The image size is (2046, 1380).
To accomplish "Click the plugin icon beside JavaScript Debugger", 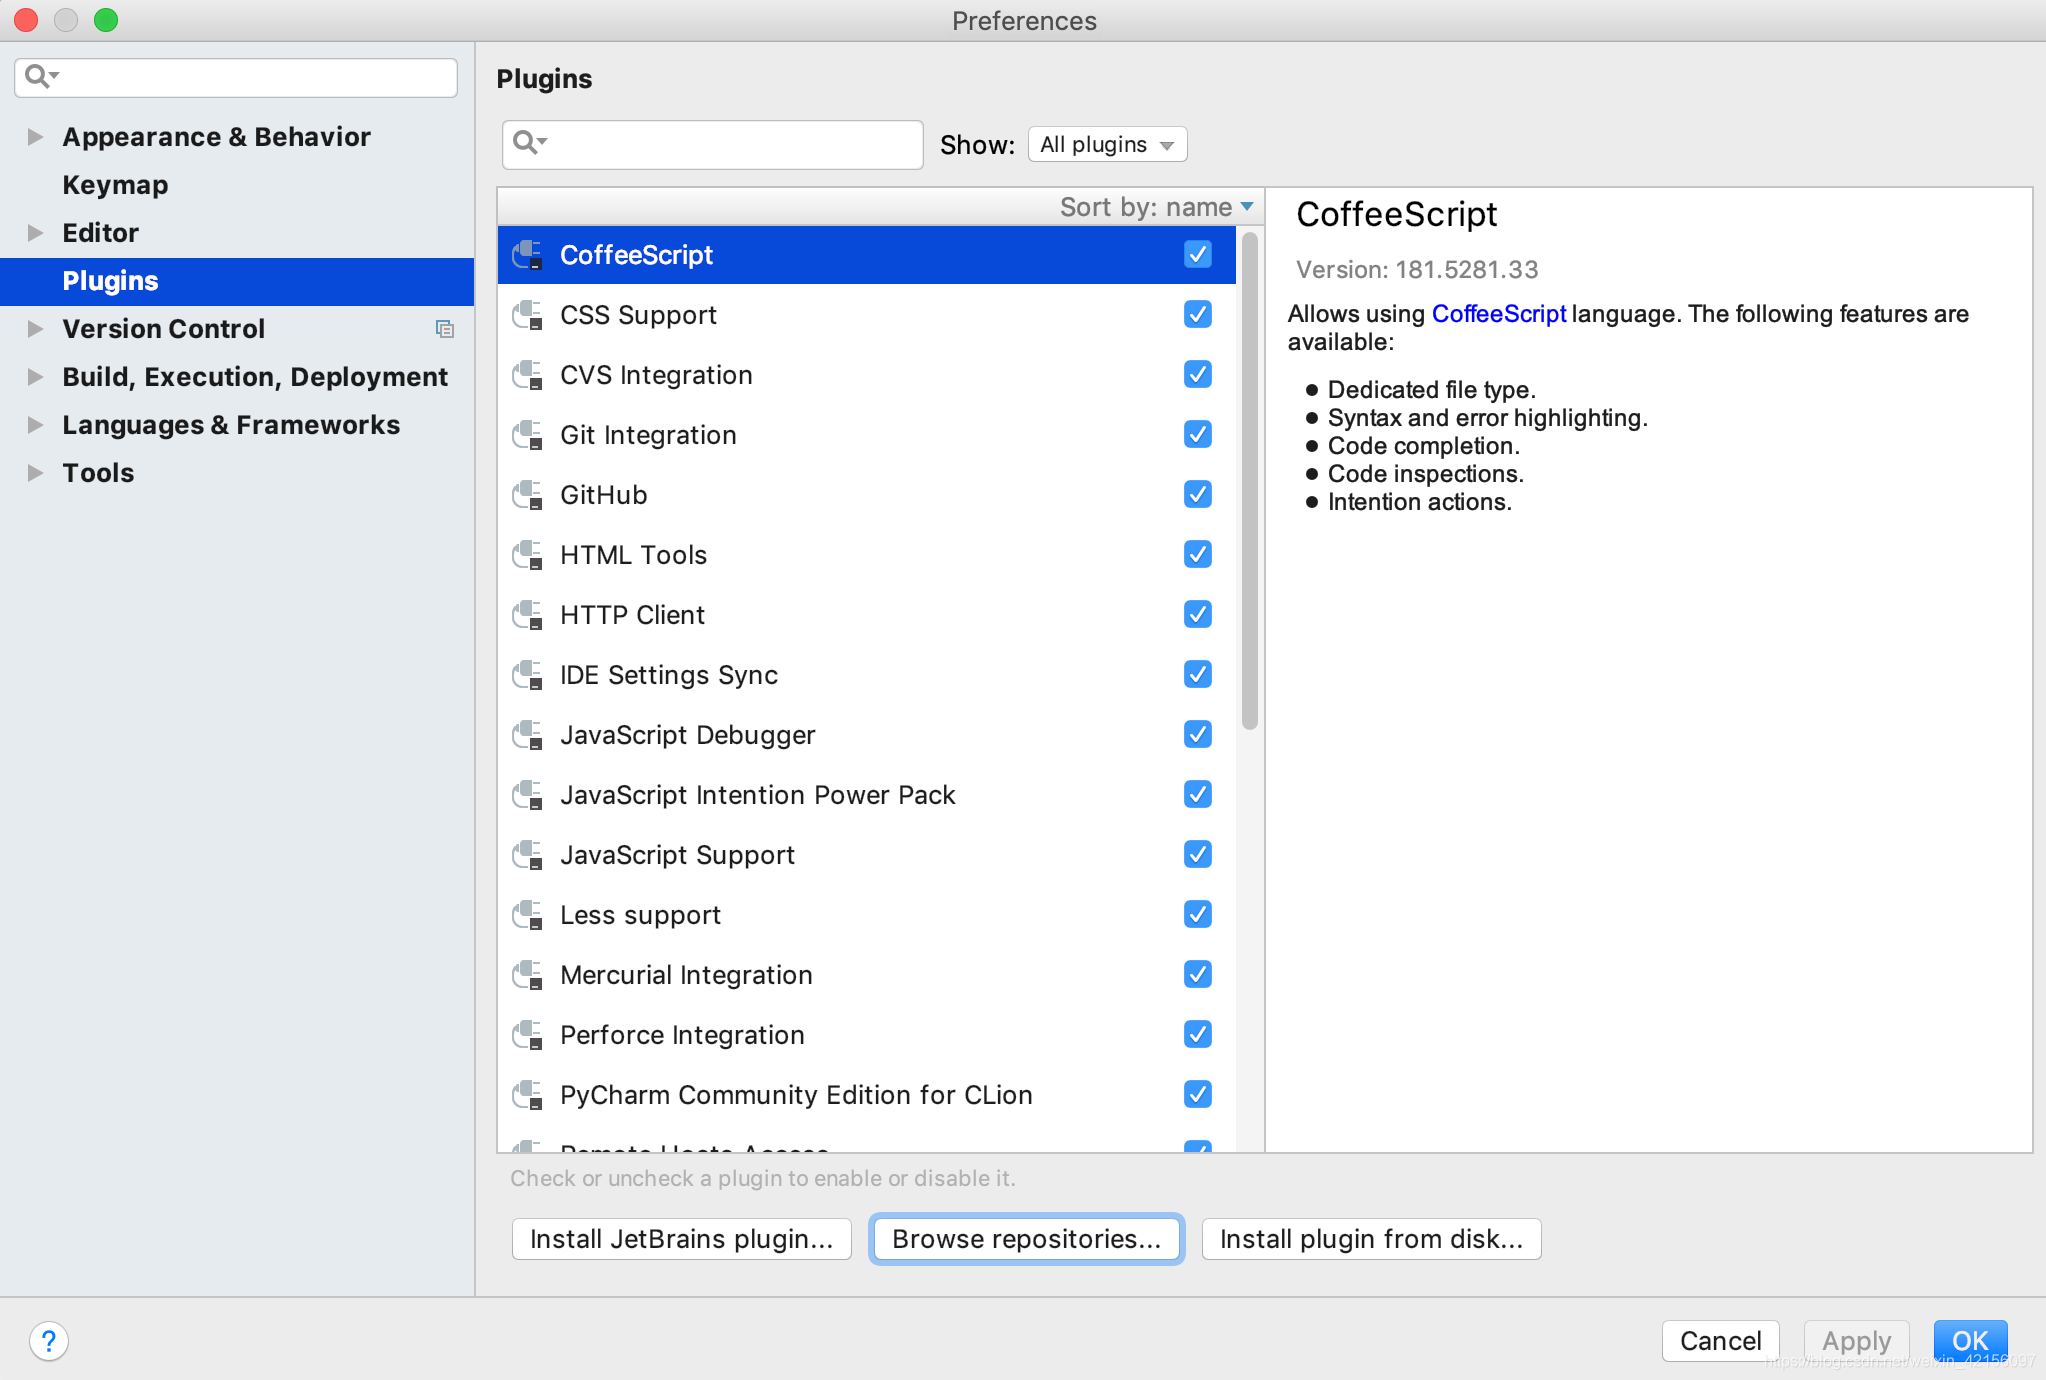I will (527, 735).
